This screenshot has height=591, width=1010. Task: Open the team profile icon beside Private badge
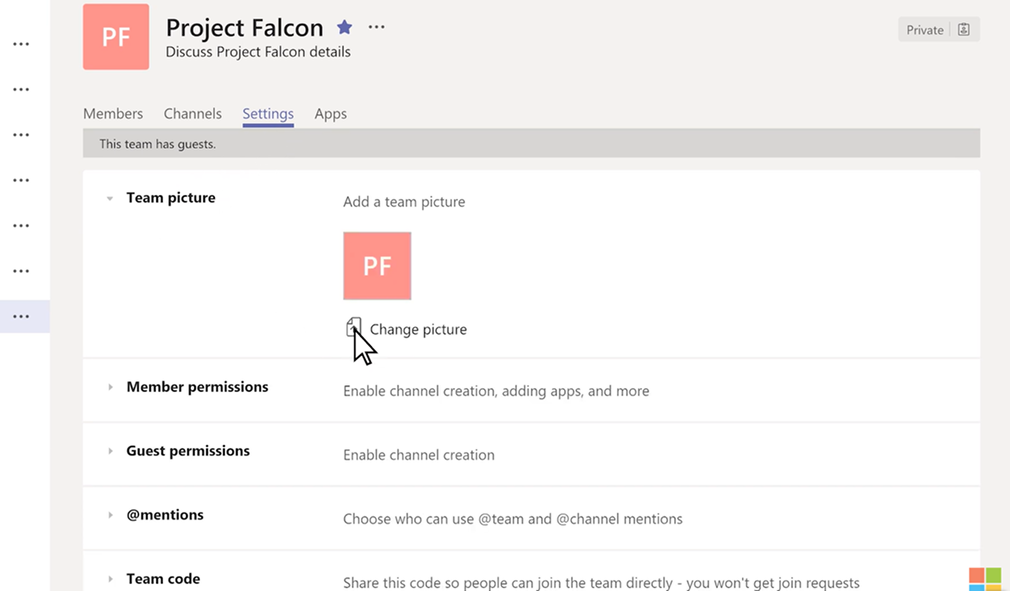[963, 29]
